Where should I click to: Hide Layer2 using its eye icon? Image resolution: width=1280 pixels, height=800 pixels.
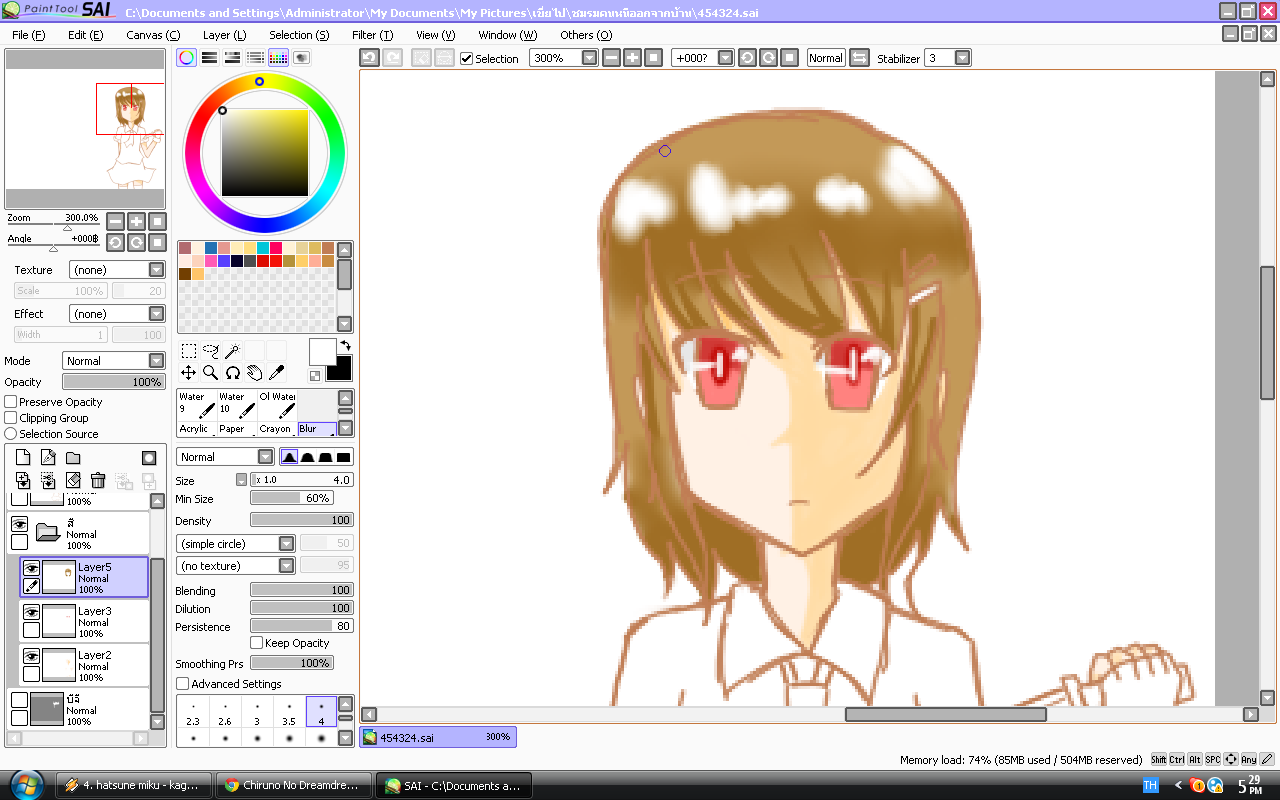[31, 656]
